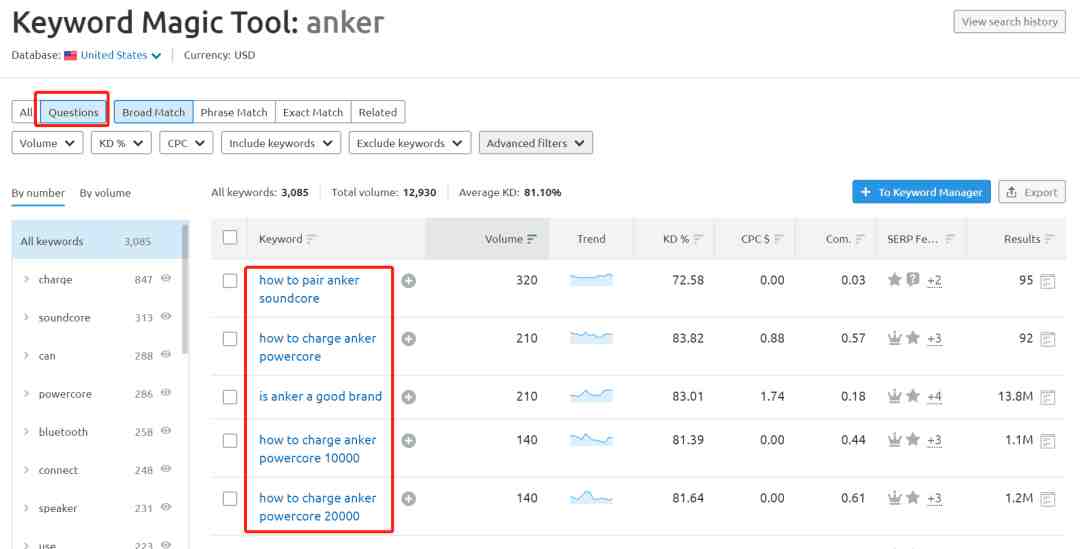Screen dimensions: 1080x549
Task: Open SERP snapshot icon for results 95
Action: (x=1047, y=281)
